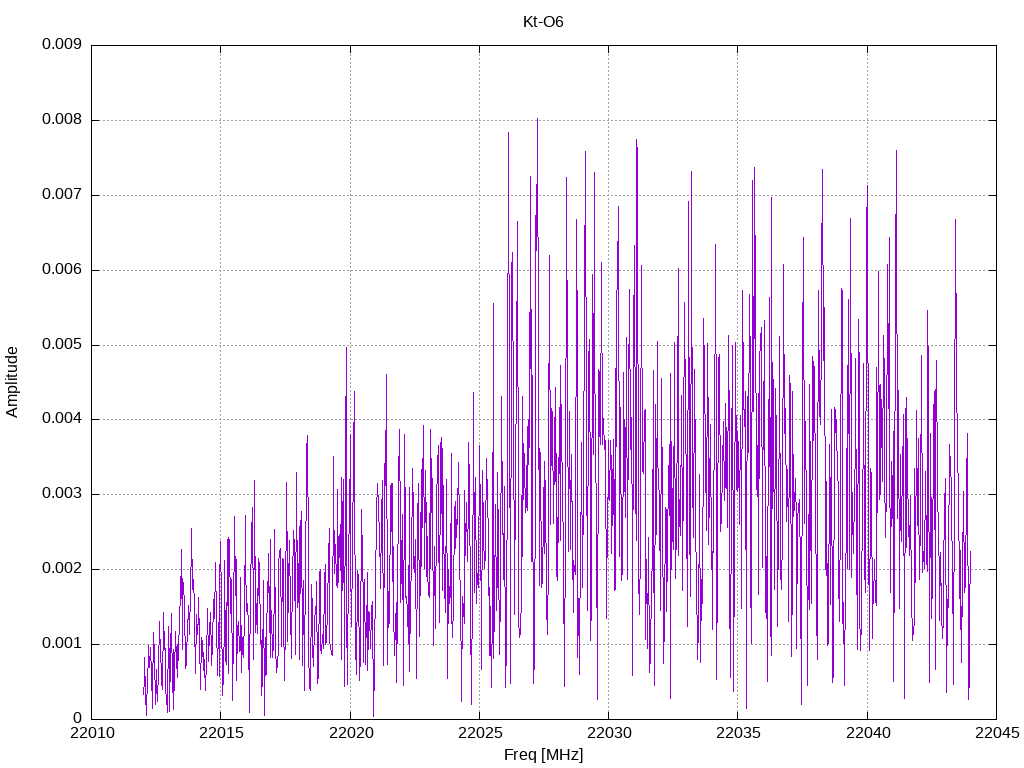Click the plot title Kt-O6
The image size is (1024, 768).
tap(543, 22)
